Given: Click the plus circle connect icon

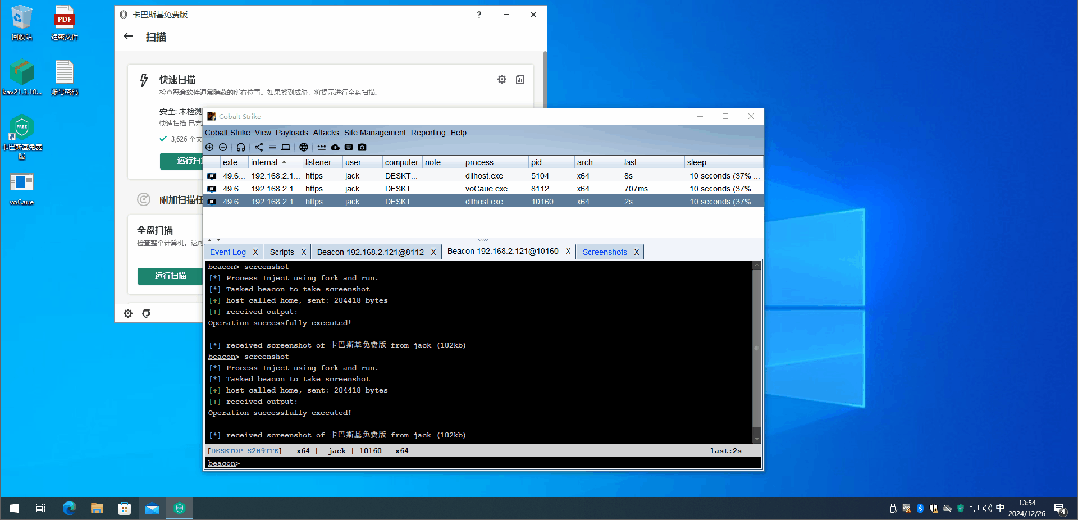Looking at the screenshot, I should (x=210, y=147).
